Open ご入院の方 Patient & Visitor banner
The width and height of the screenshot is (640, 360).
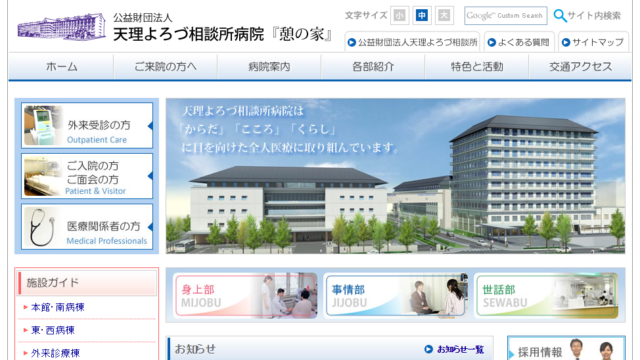[x=87, y=176]
